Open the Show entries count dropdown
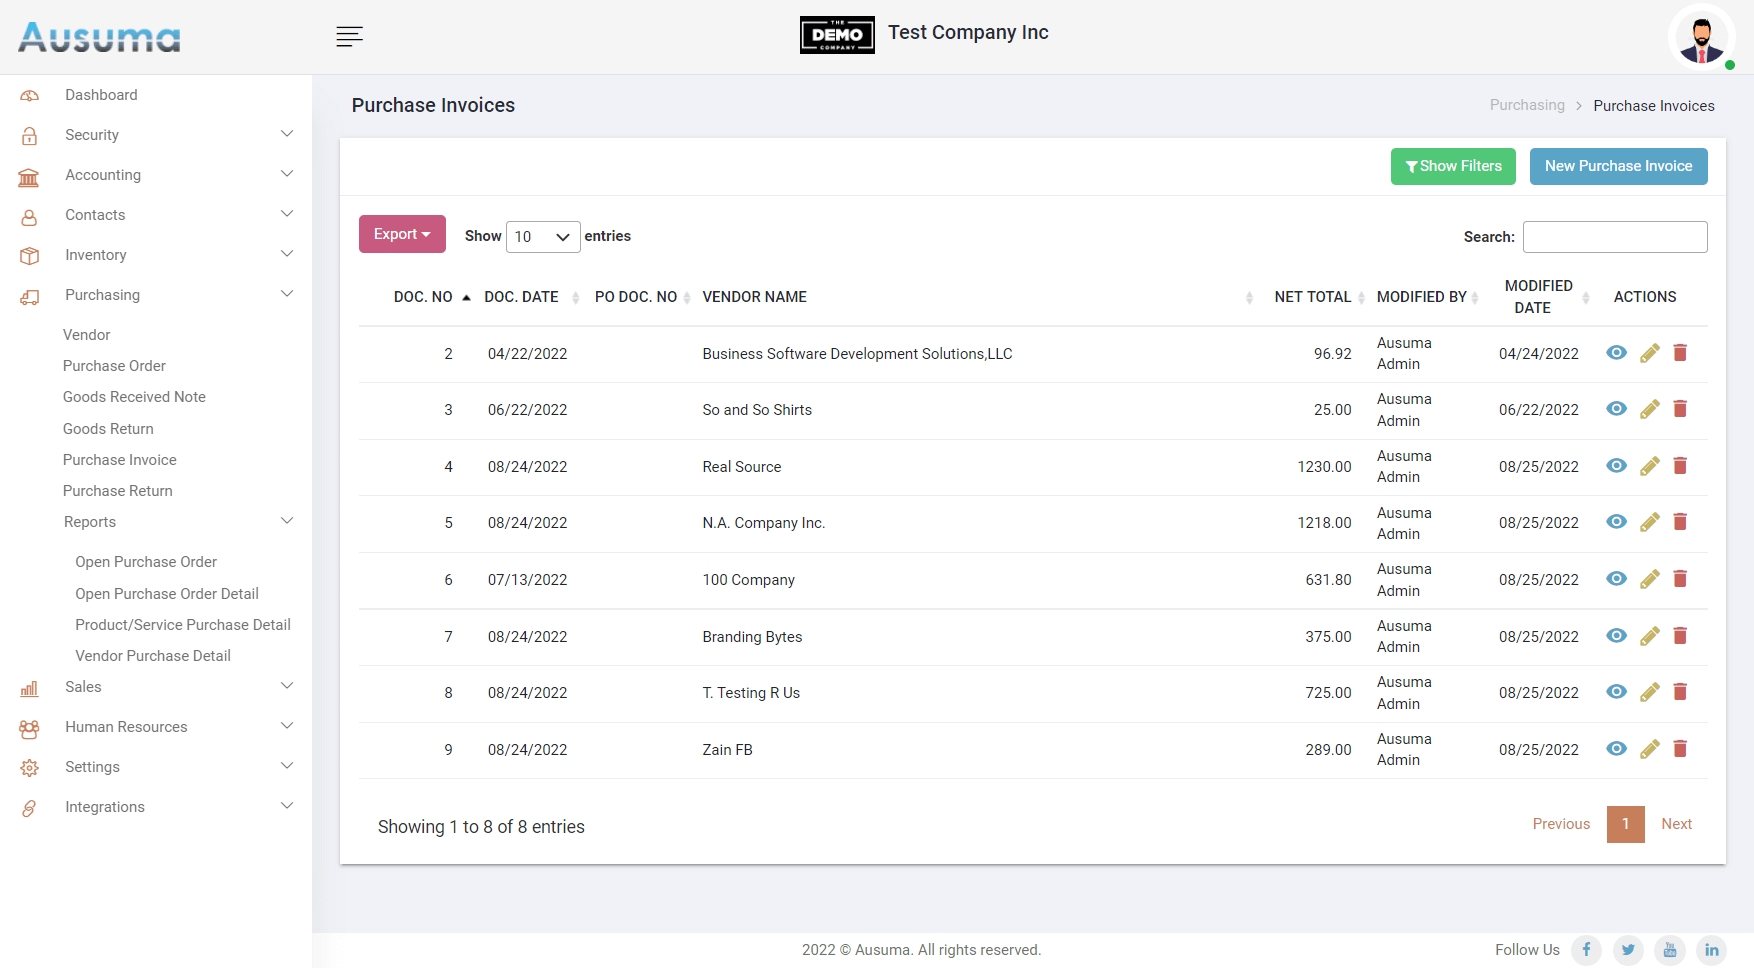1754x971 pixels. [x=543, y=237]
